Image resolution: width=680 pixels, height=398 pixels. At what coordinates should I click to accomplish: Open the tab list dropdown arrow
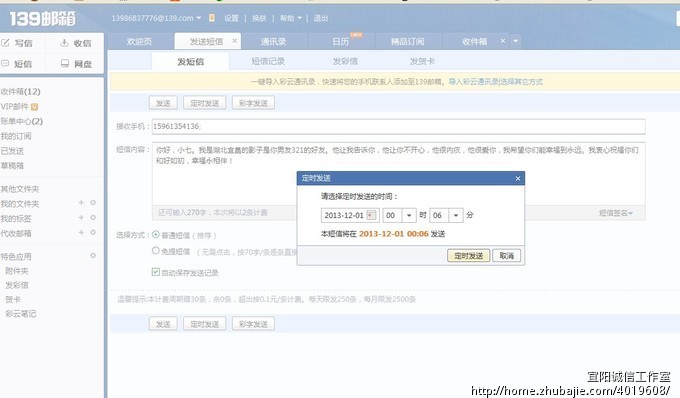516,41
